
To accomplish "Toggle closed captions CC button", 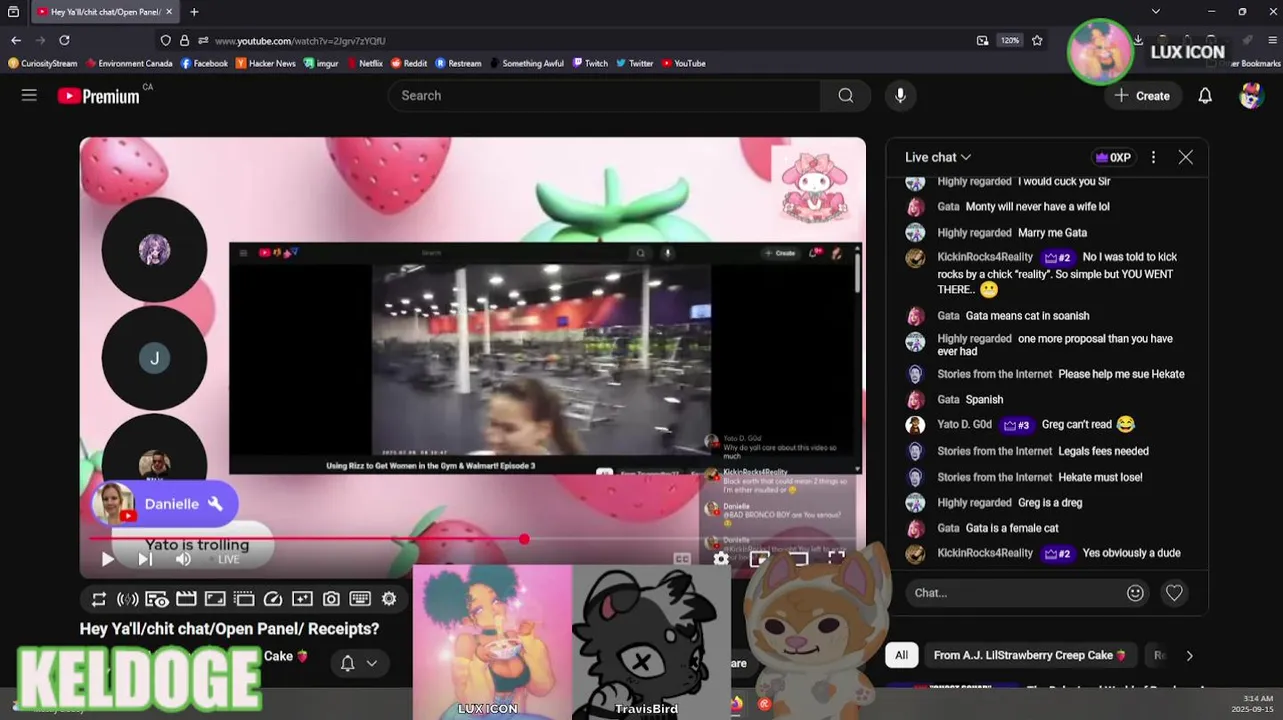I will point(682,559).
